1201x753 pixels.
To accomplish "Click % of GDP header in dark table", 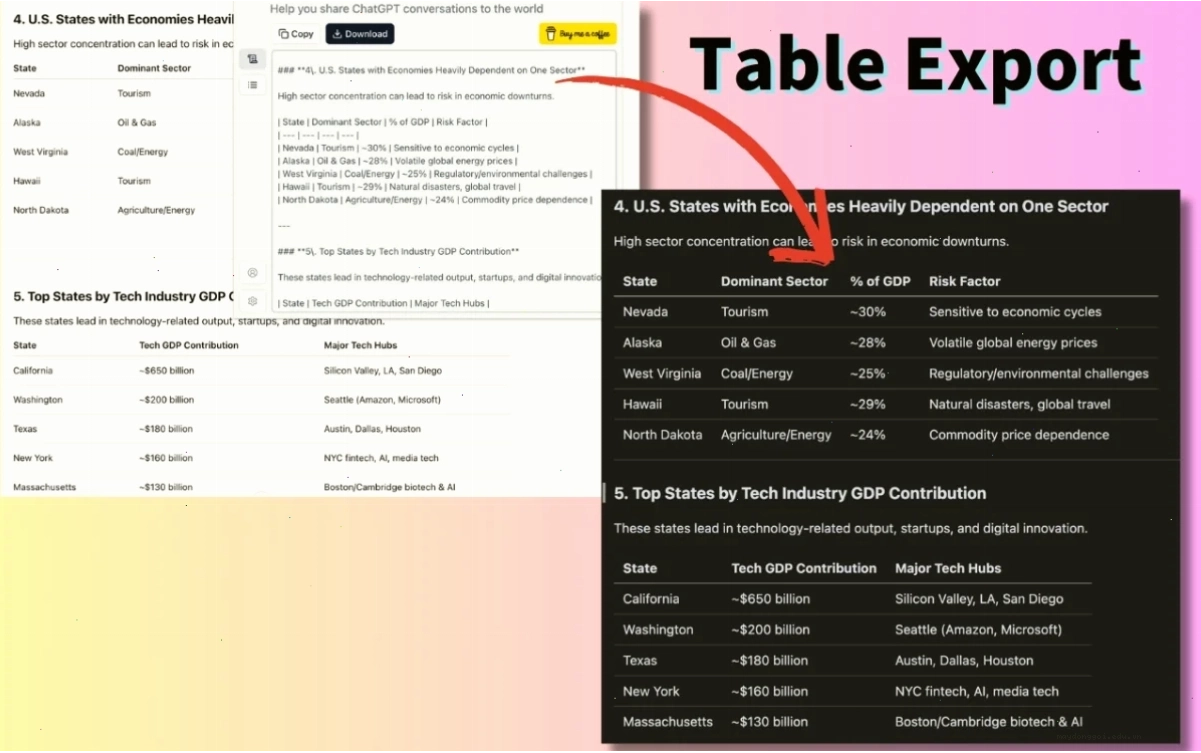I will point(880,281).
